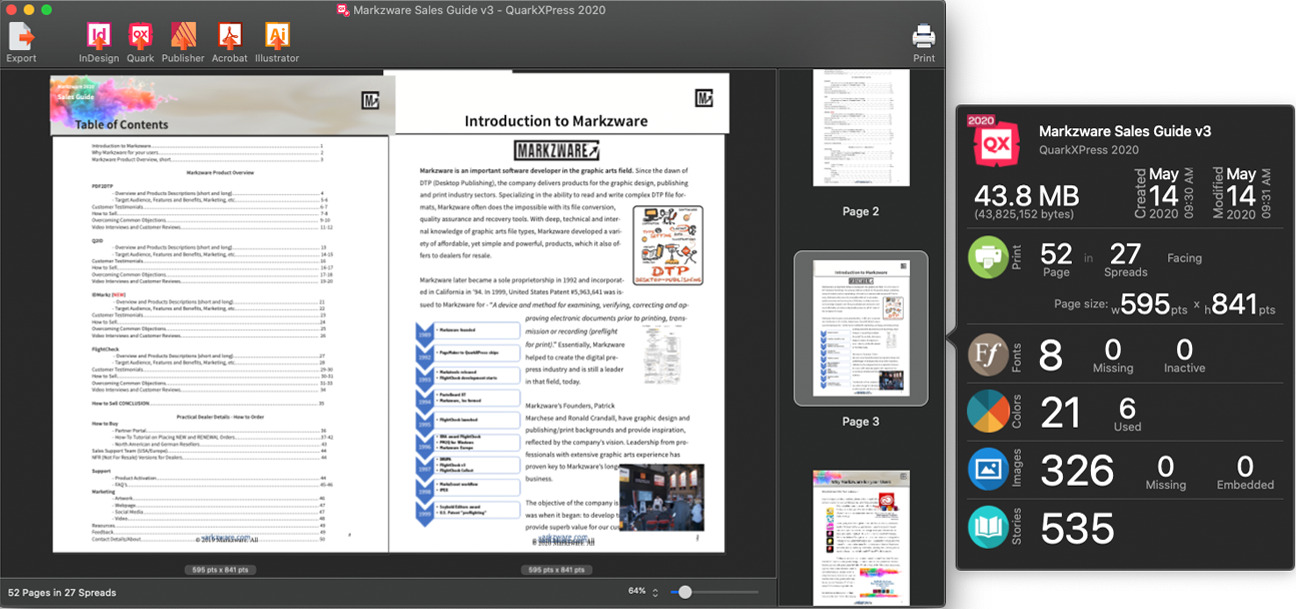Click the Inactive fonts count
The width and height of the screenshot is (1296, 609).
[1184, 356]
